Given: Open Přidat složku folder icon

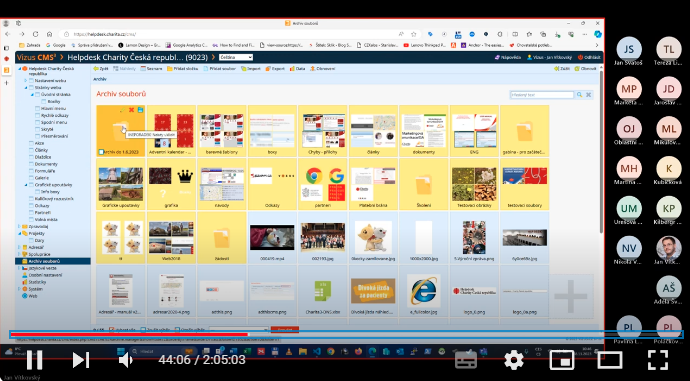Looking at the screenshot, I should coord(169,69).
